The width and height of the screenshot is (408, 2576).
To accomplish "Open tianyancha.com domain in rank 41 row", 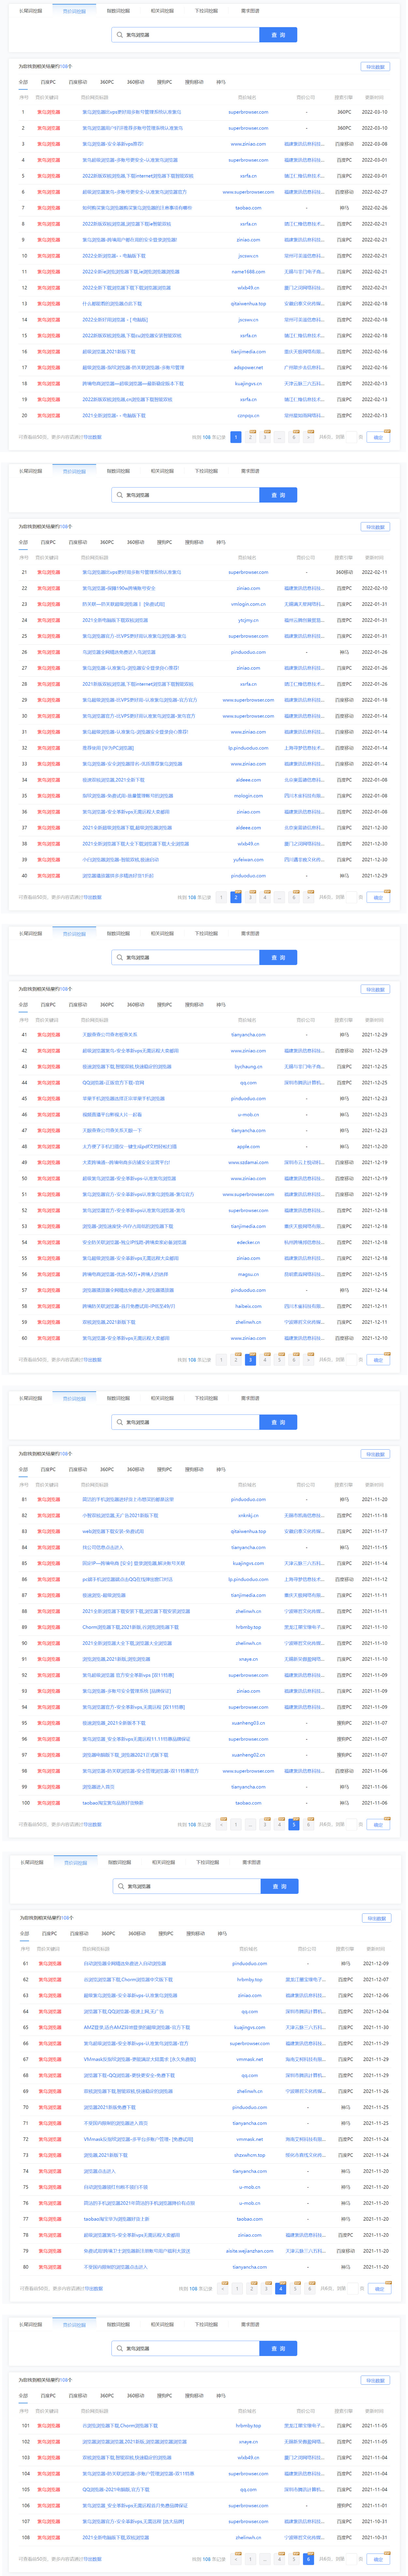I will coord(248,1035).
